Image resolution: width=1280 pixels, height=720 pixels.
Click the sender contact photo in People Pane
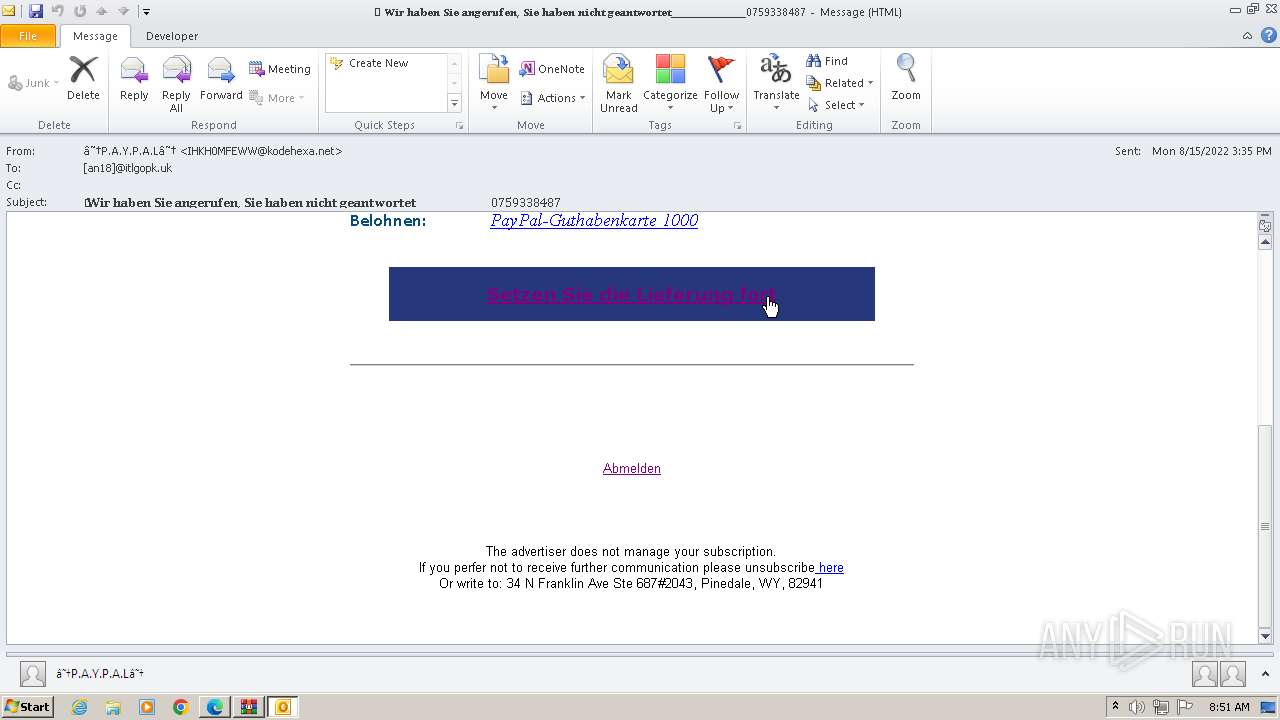pyautogui.click(x=33, y=675)
